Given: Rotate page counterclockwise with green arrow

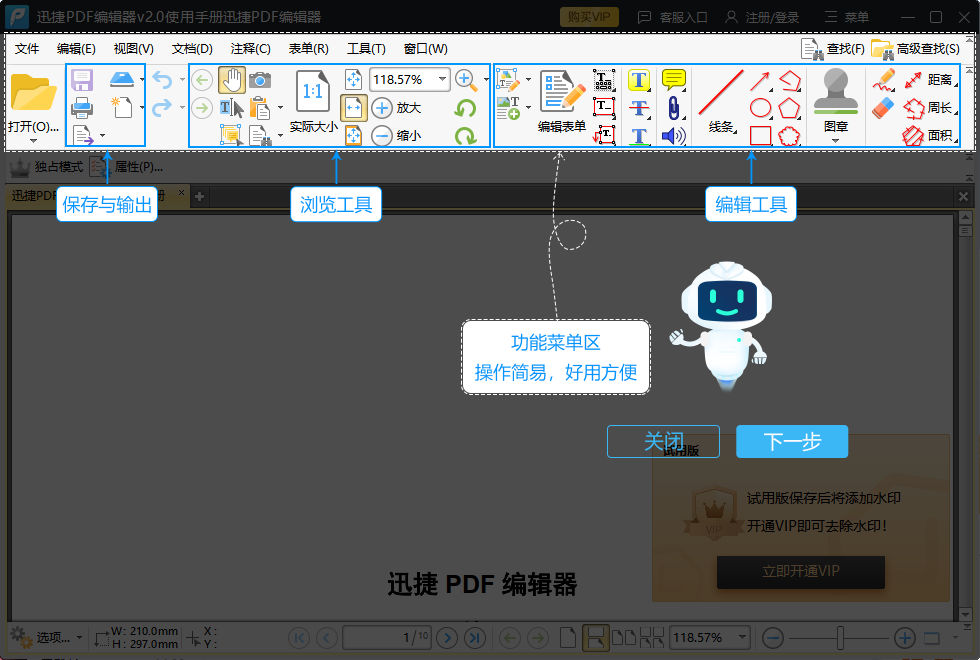Looking at the screenshot, I should (x=465, y=108).
